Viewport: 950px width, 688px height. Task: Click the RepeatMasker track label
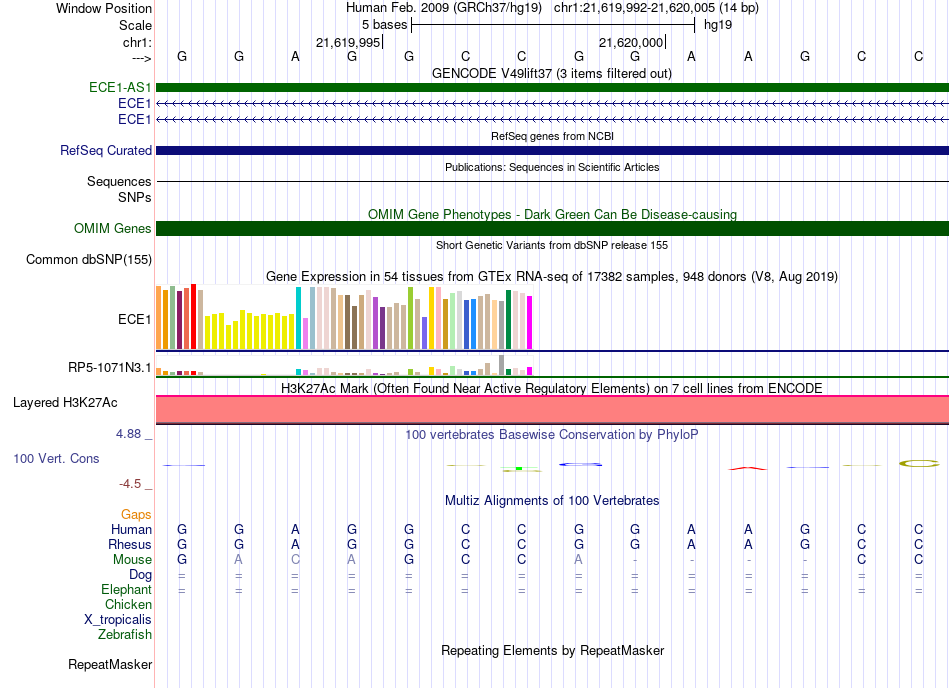click(x=110, y=664)
